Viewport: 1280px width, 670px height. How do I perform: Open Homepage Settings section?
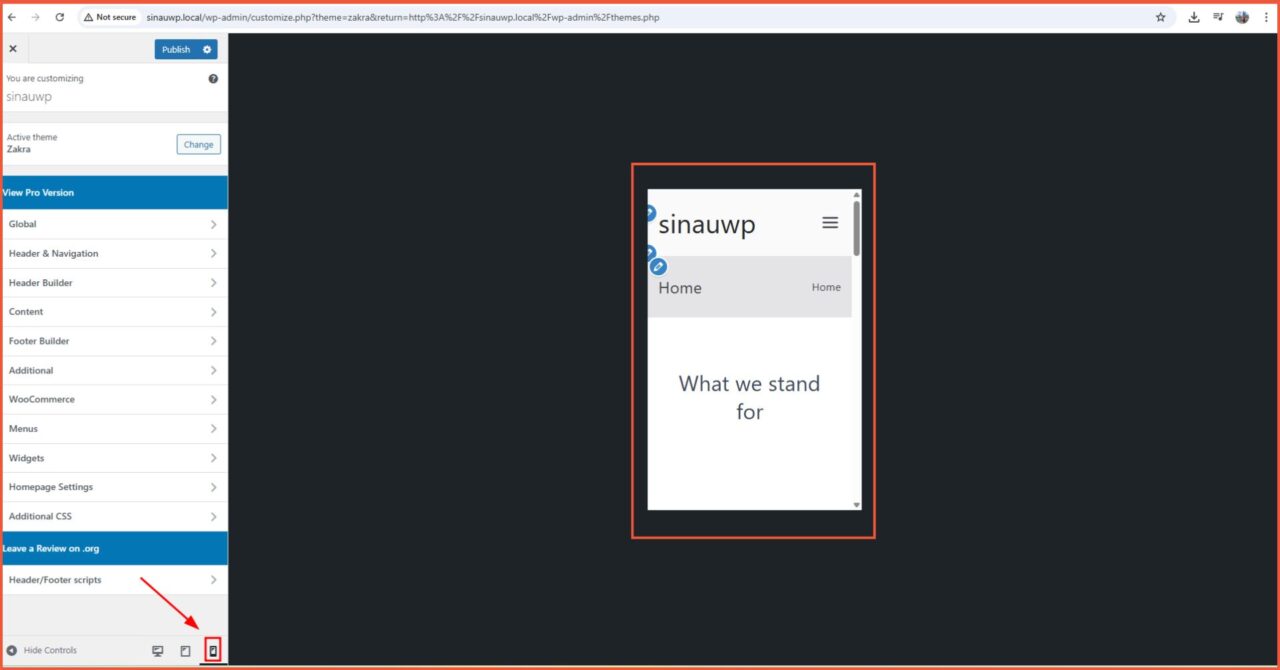tap(115, 487)
